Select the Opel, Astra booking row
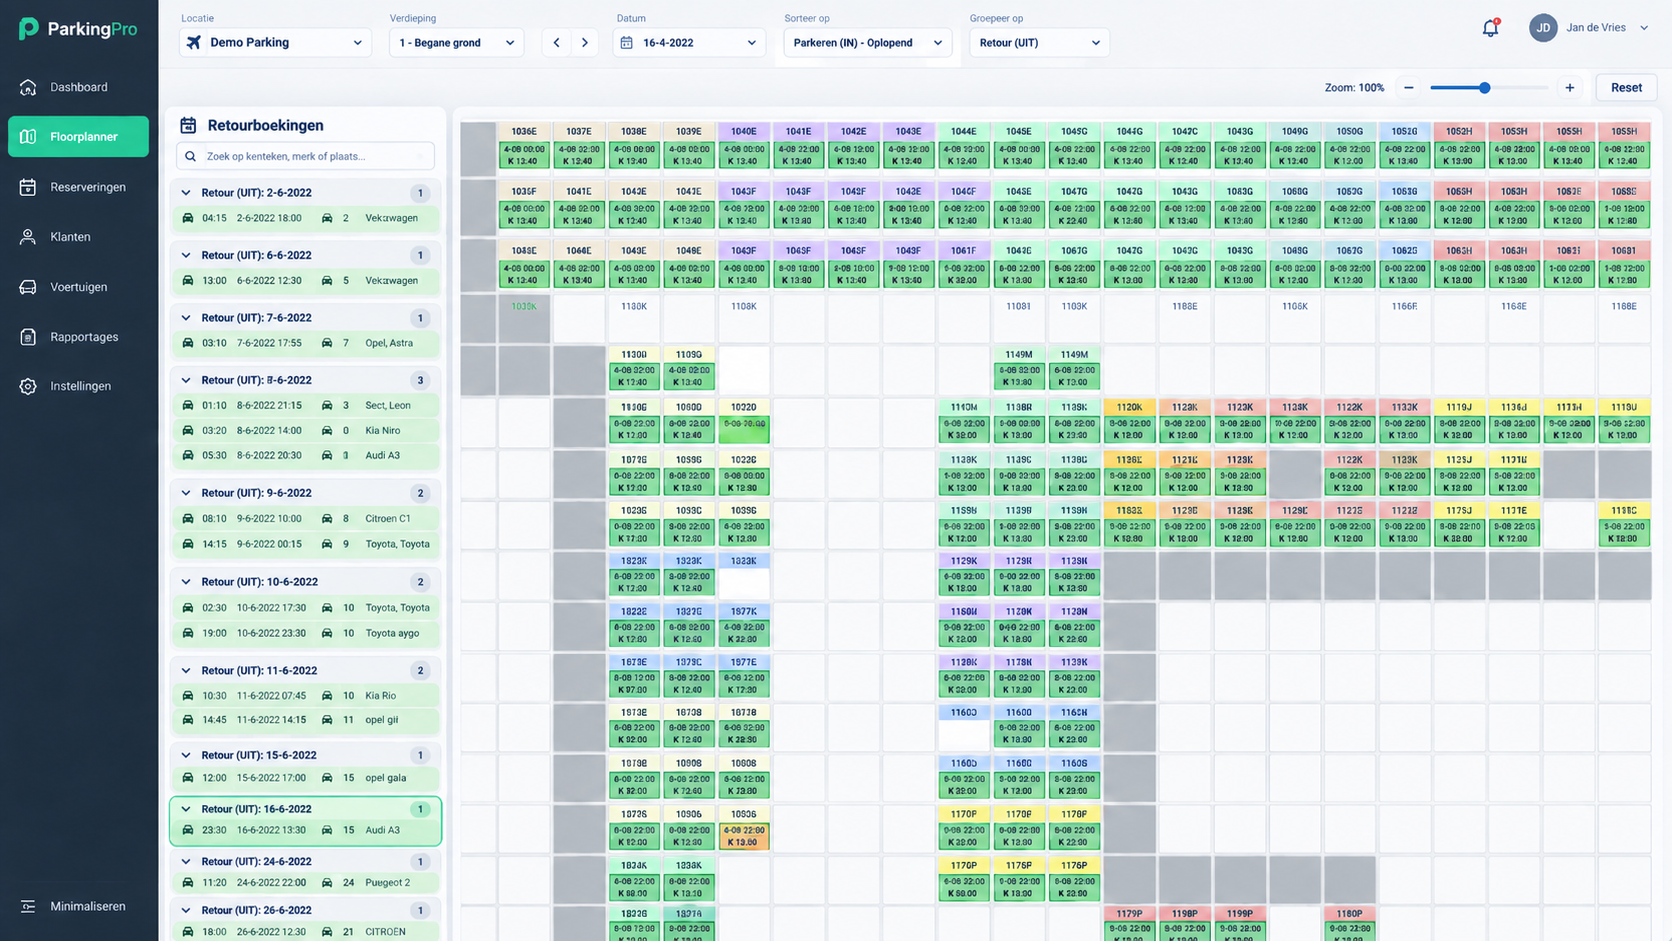1672x941 pixels. (306, 343)
